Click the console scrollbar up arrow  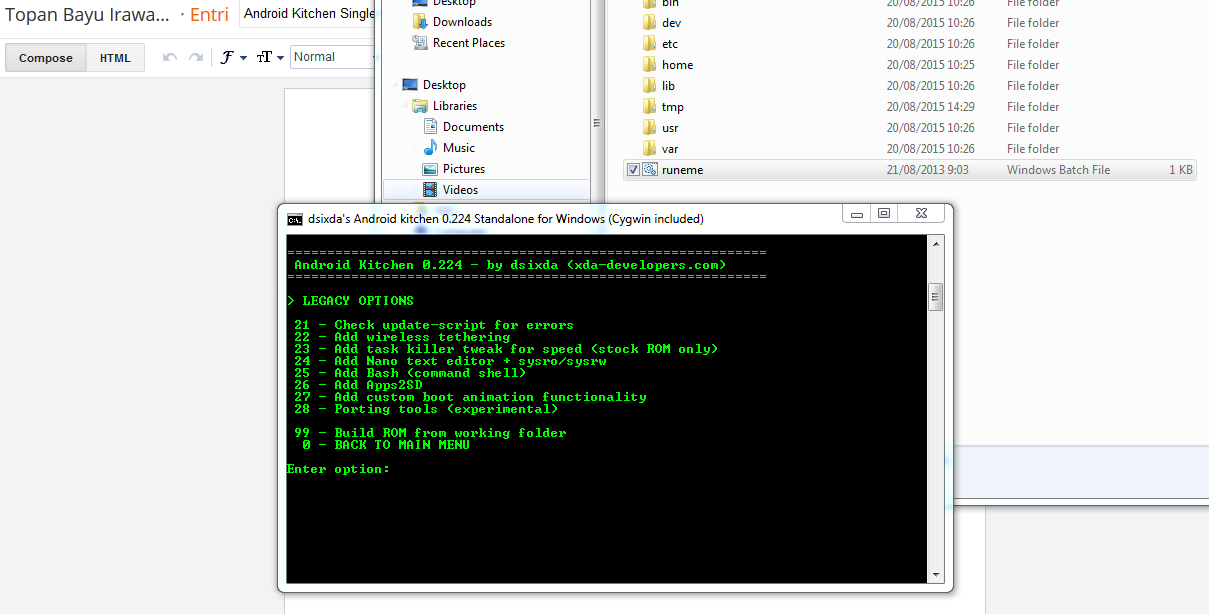936,244
